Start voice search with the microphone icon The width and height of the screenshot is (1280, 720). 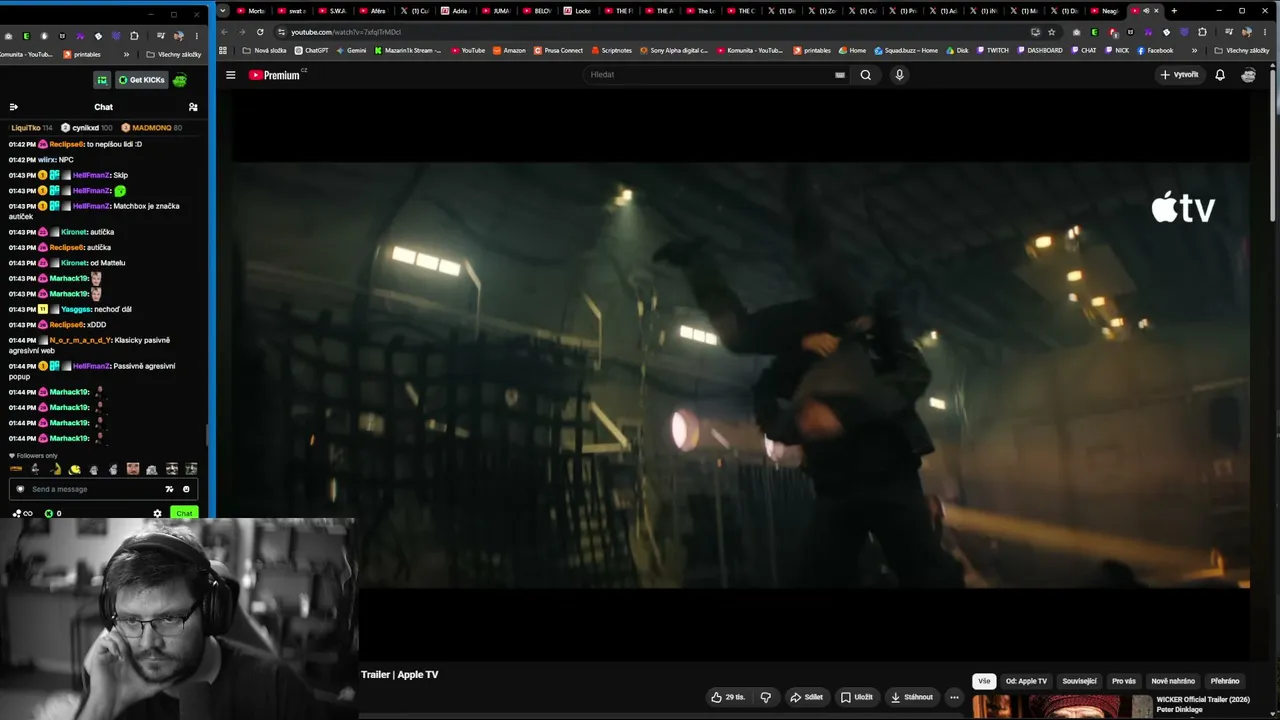(x=899, y=75)
